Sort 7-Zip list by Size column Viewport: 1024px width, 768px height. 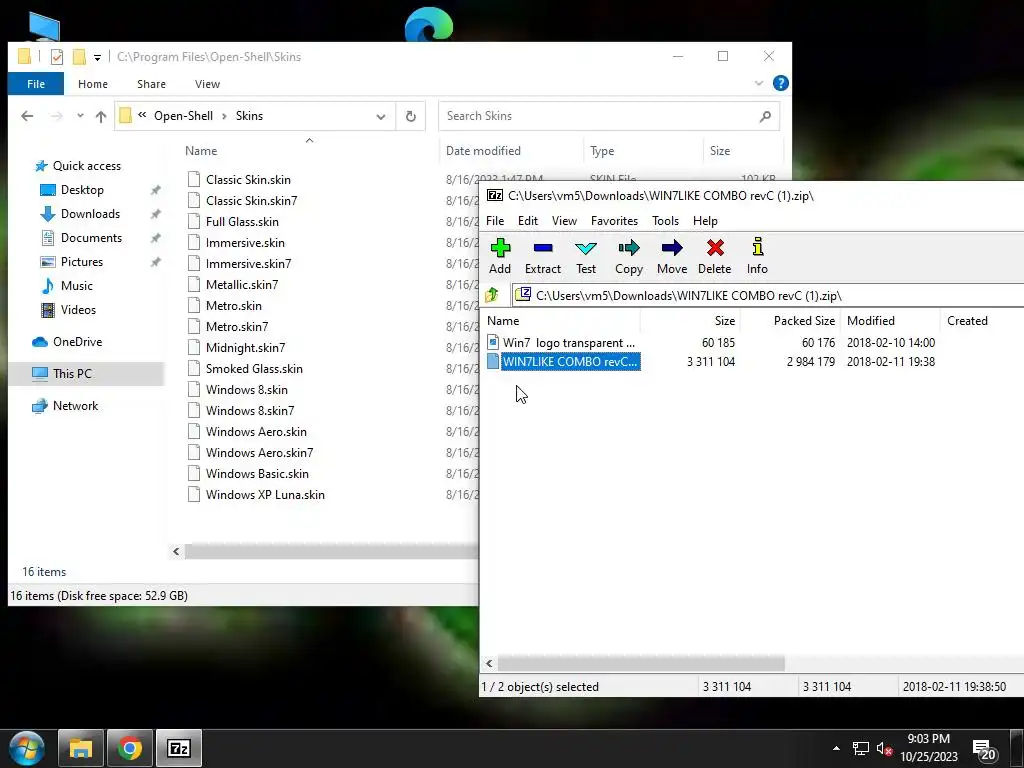pos(724,321)
